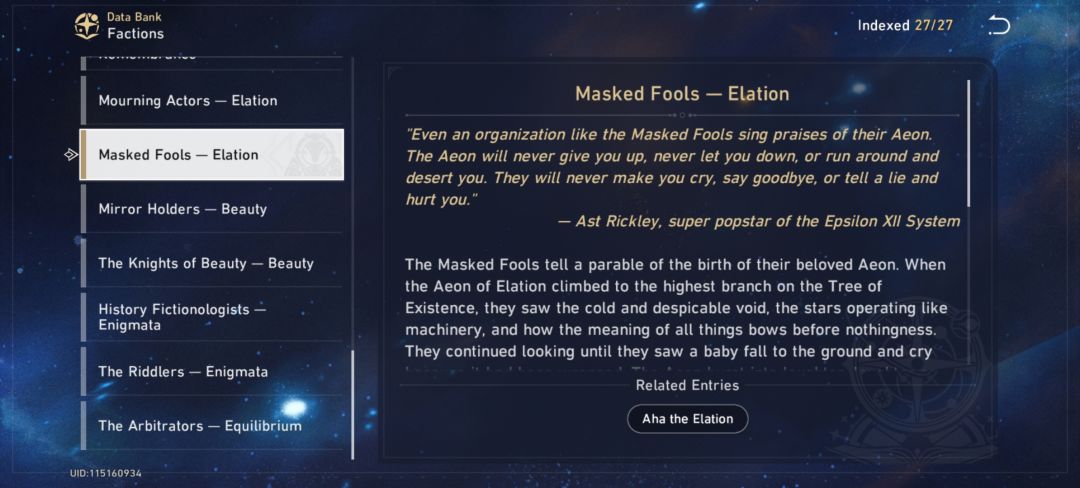Image resolution: width=1080 pixels, height=488 pixels.
Task: Click the Indexed 27/27 counter
Action: point(905,26)
